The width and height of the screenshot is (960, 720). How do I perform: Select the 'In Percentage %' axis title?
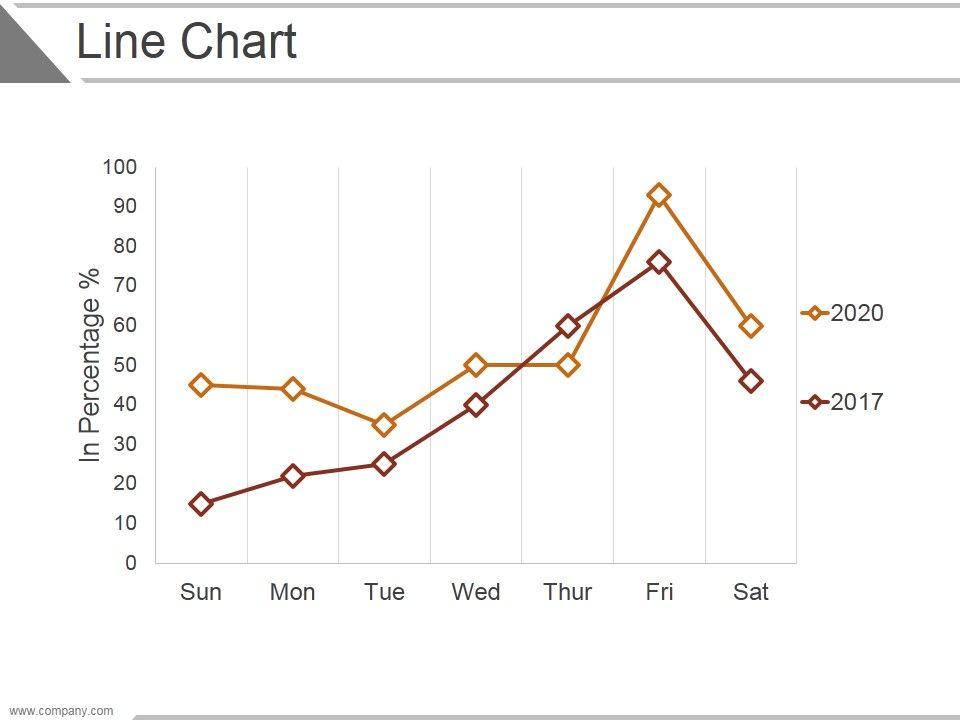click(x=91, y=365)
